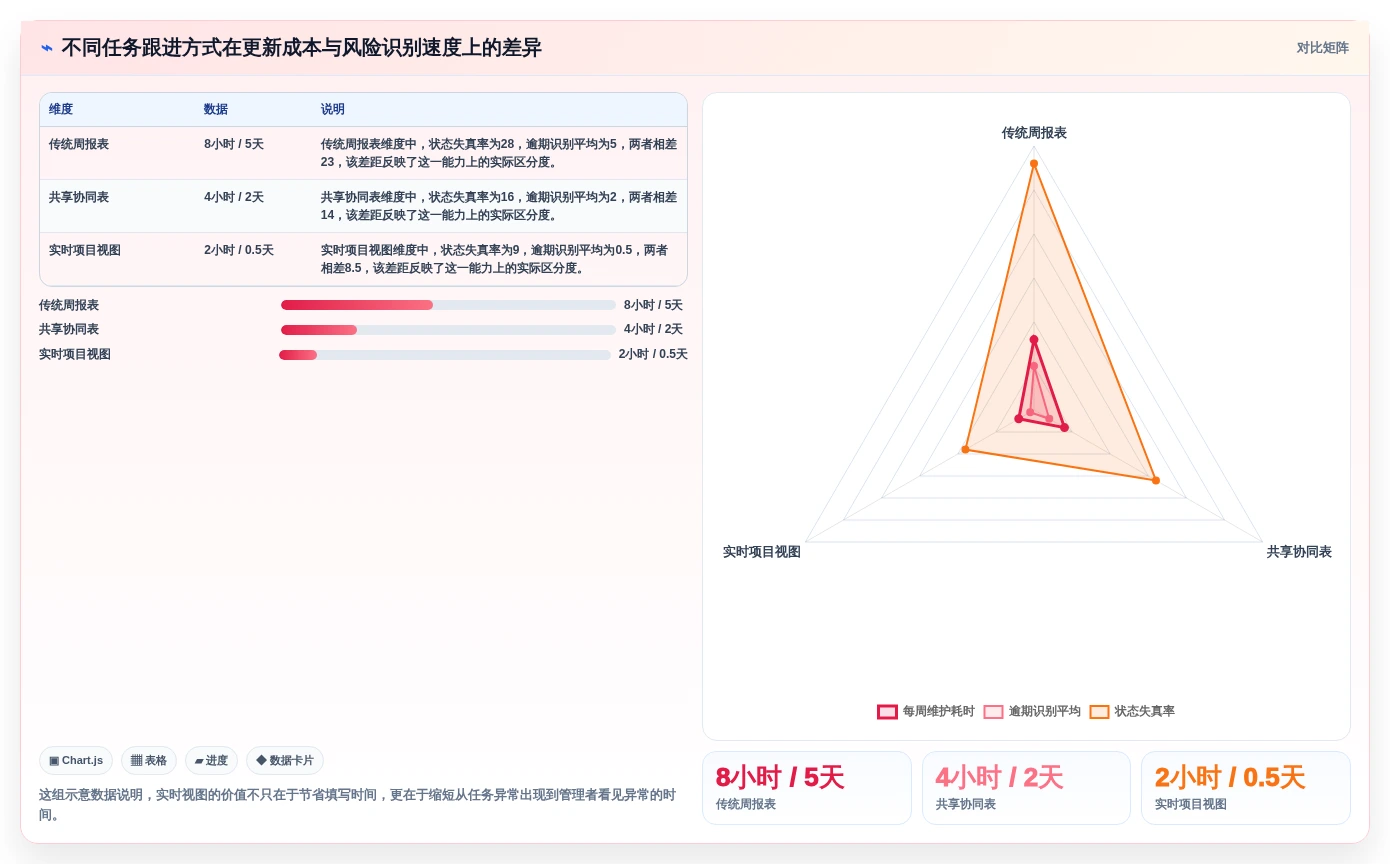
Task: Click the 传统周报表 progress bar
Action: (448, 305)
